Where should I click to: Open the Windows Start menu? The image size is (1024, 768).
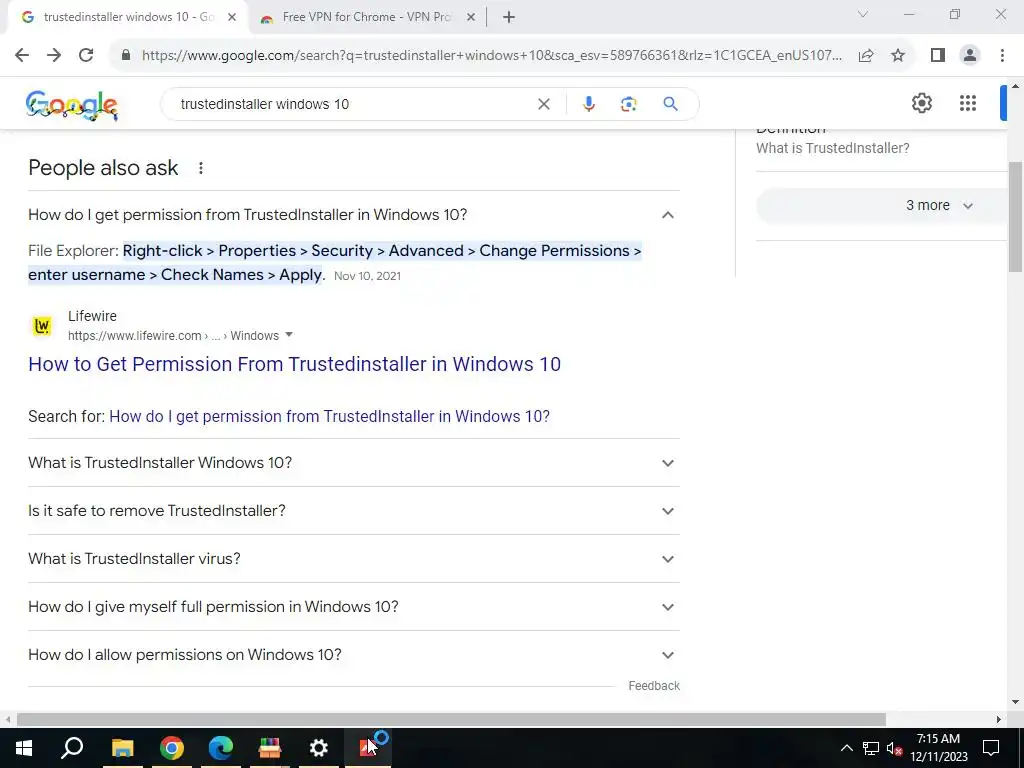point(24,748)
